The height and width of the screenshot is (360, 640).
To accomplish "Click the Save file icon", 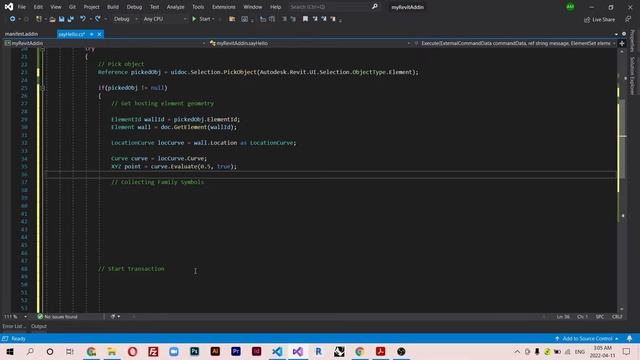I will (x=62, y=19).
